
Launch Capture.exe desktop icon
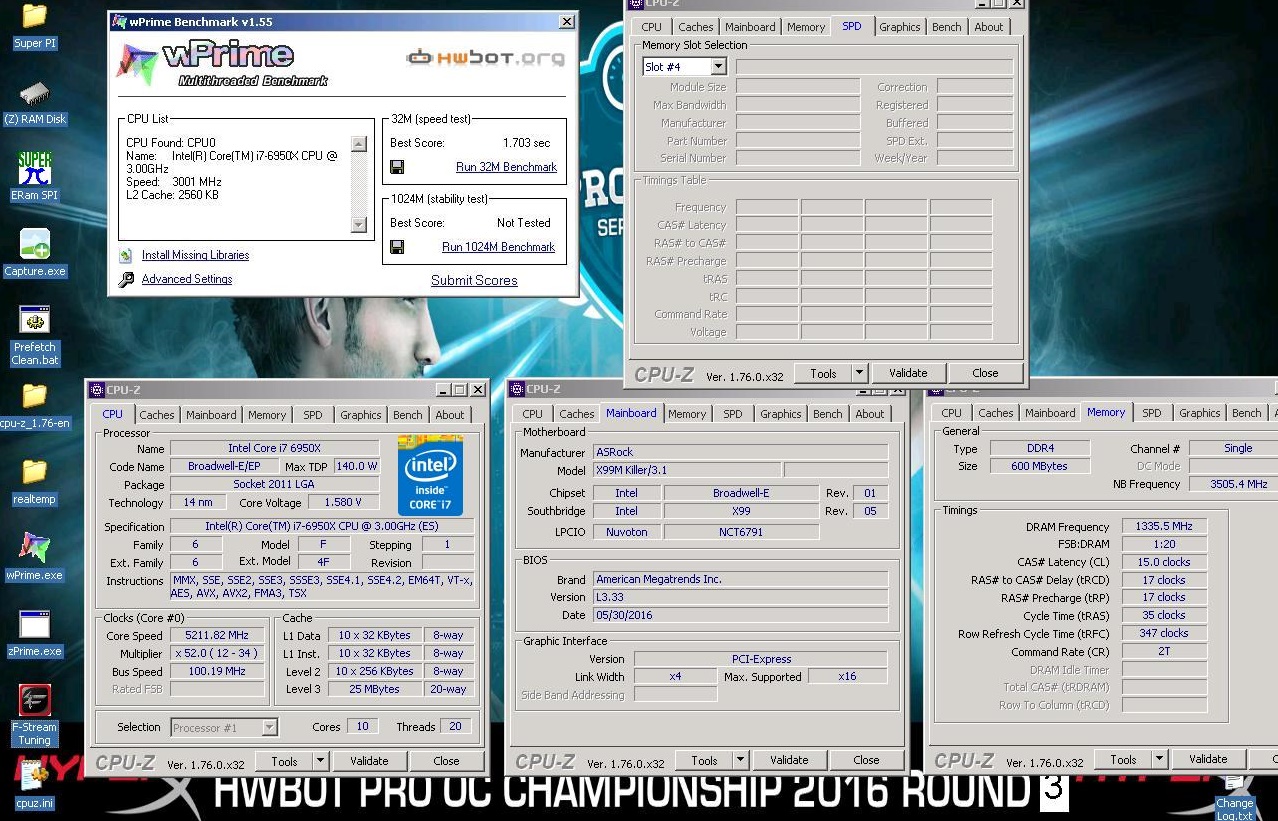[34, 253]
